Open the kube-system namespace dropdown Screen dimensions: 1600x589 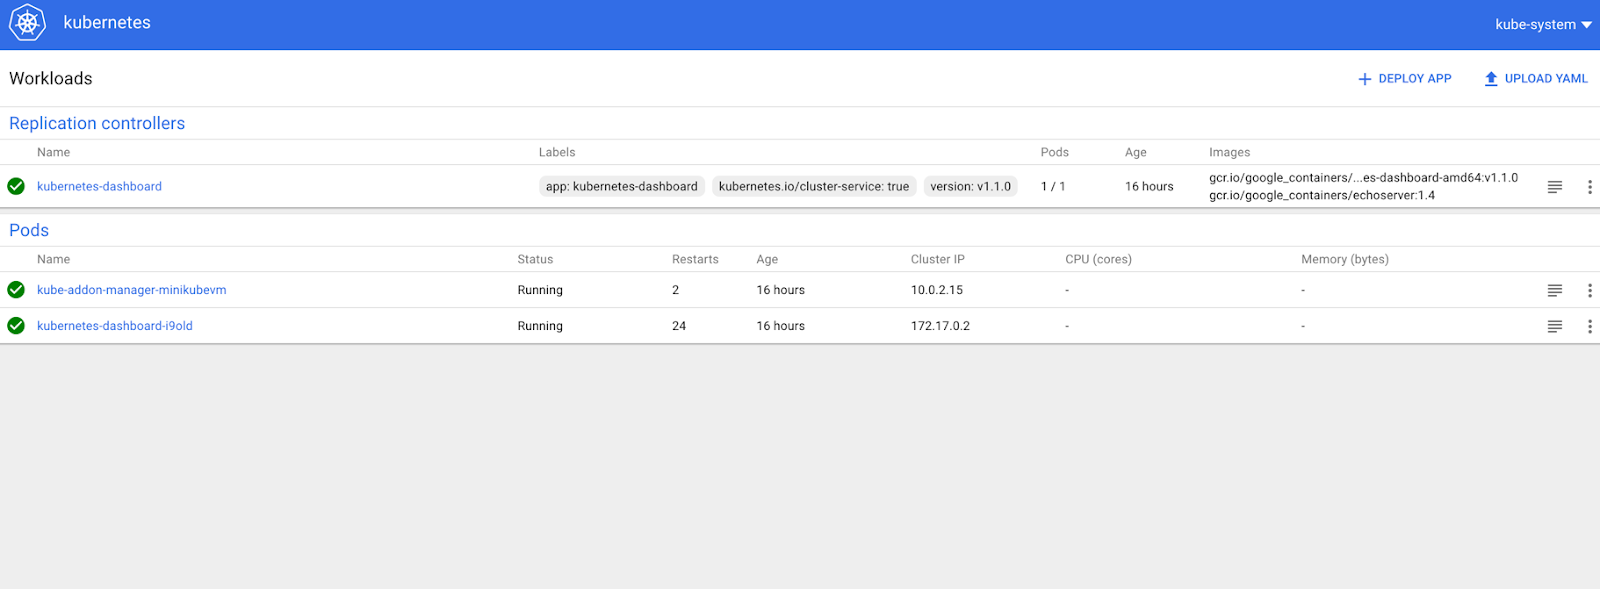click(x=1543, y=24)
